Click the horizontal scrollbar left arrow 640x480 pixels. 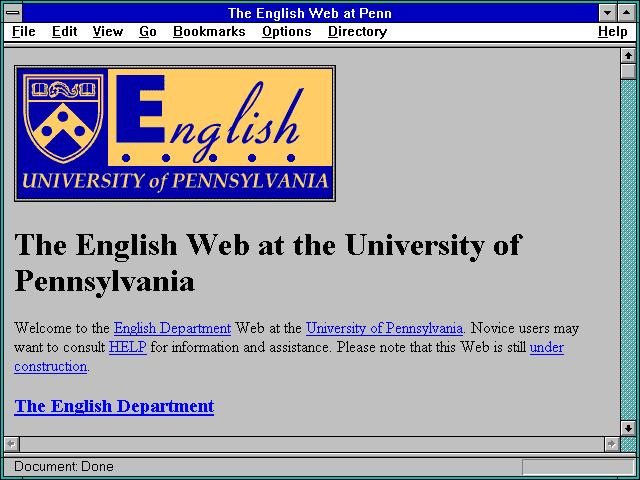click(x=11, y=444)
